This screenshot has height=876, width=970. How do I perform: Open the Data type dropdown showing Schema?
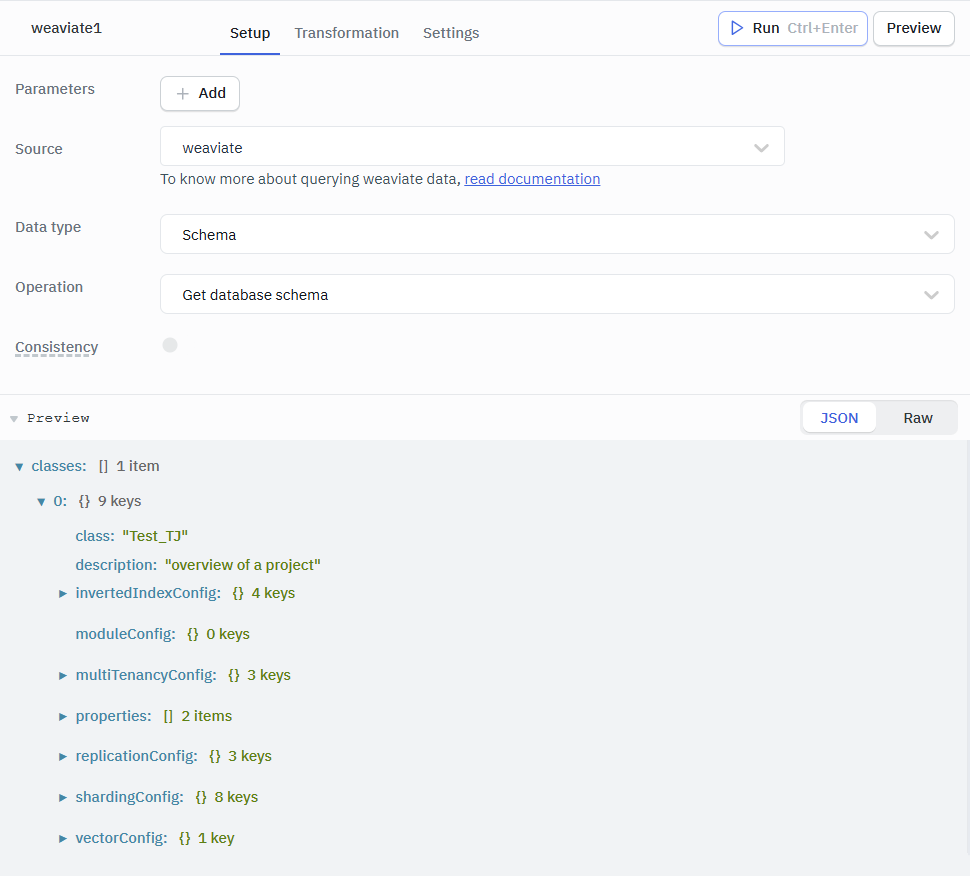pyautogui.click(x=557, y=234)
